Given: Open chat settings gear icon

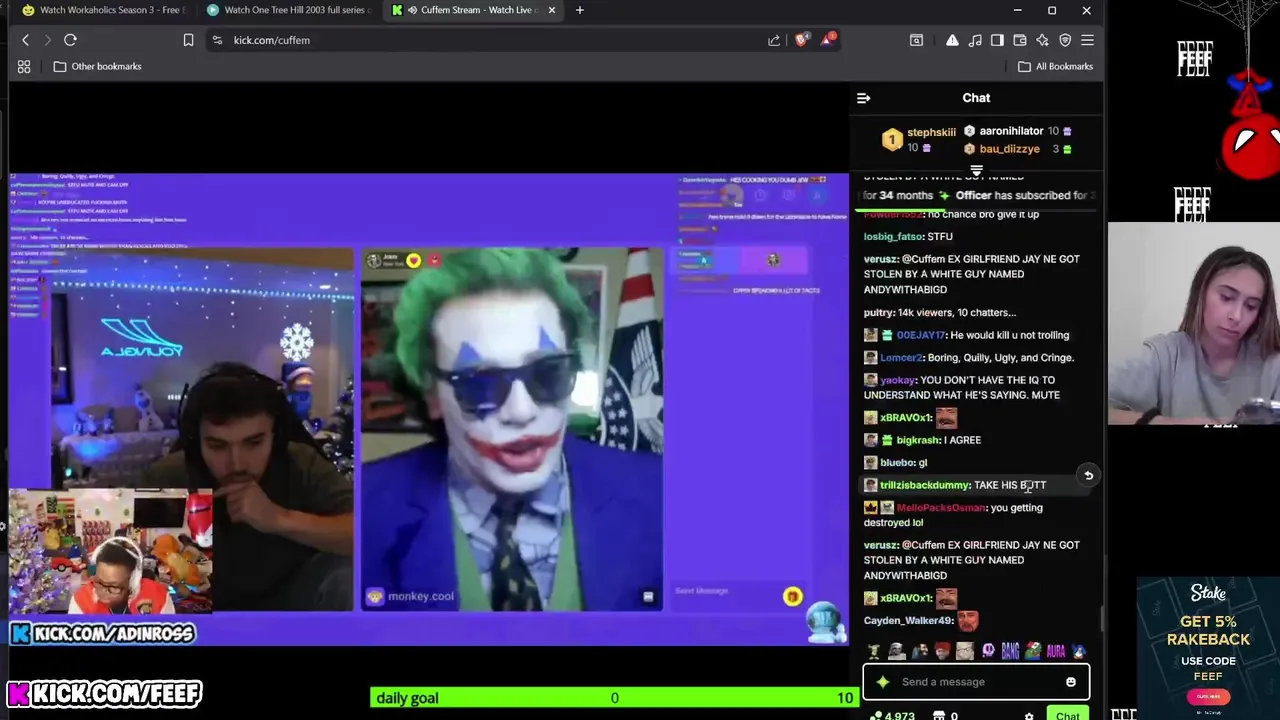Looking at the screenshot, I should pyautogui.click(x=1029, y=716).
